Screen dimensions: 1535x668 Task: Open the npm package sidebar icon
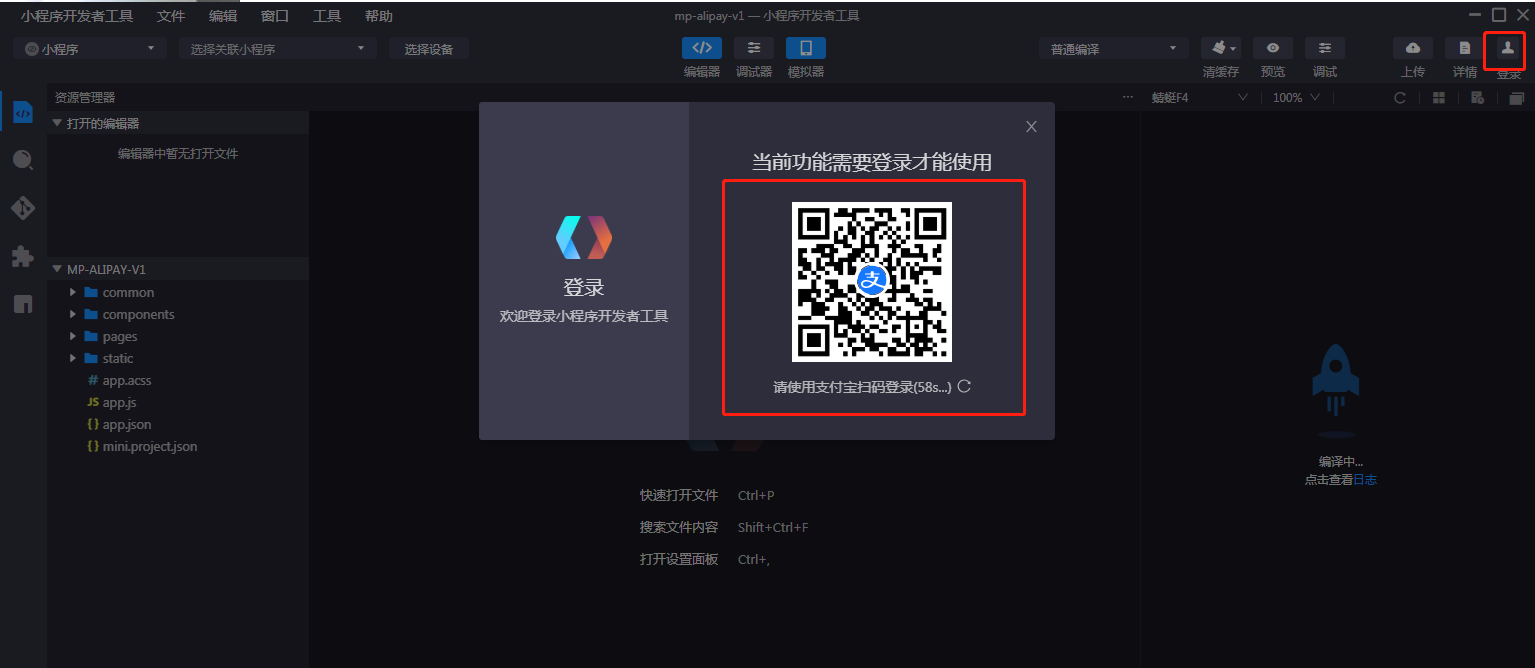coord(22,305)
